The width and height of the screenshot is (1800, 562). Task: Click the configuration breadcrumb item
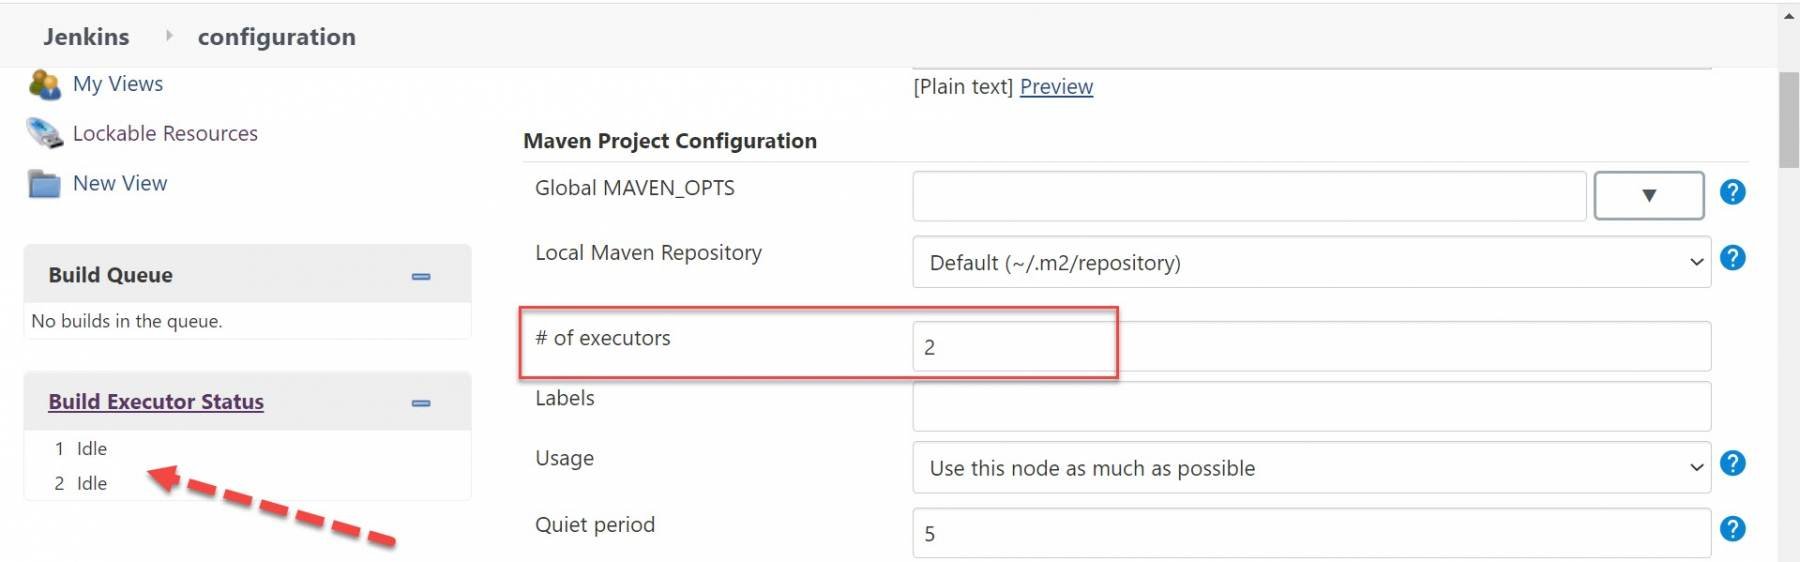click(276, 37)
